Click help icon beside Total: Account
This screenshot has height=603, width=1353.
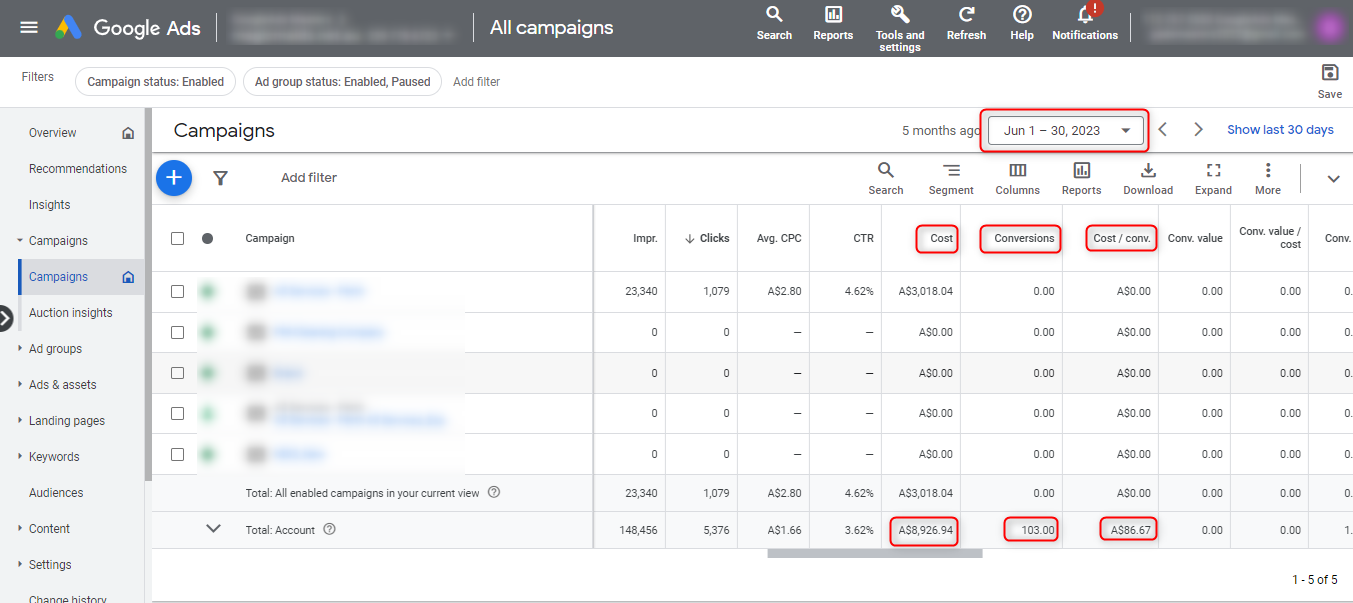click(x=330, y=530)
